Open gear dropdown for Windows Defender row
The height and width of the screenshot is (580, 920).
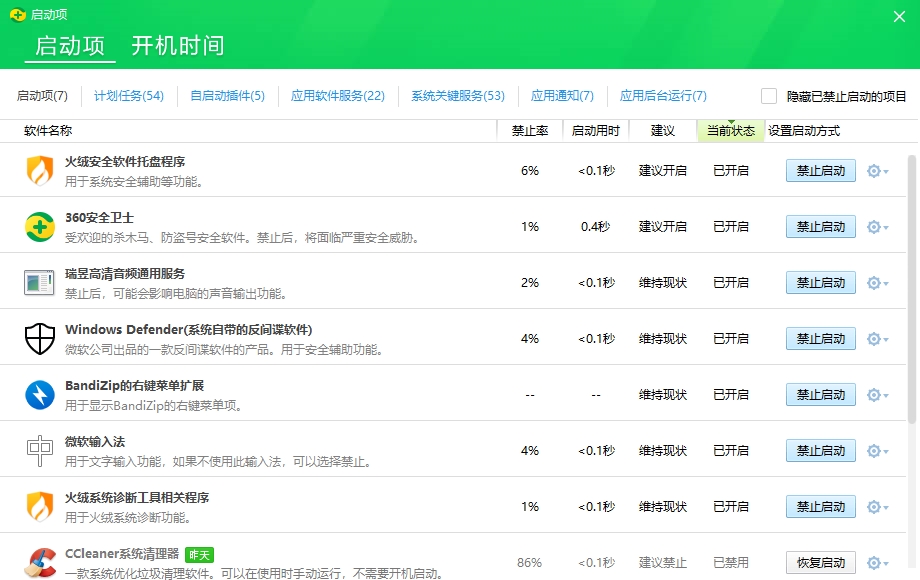[x=876, y=339]
